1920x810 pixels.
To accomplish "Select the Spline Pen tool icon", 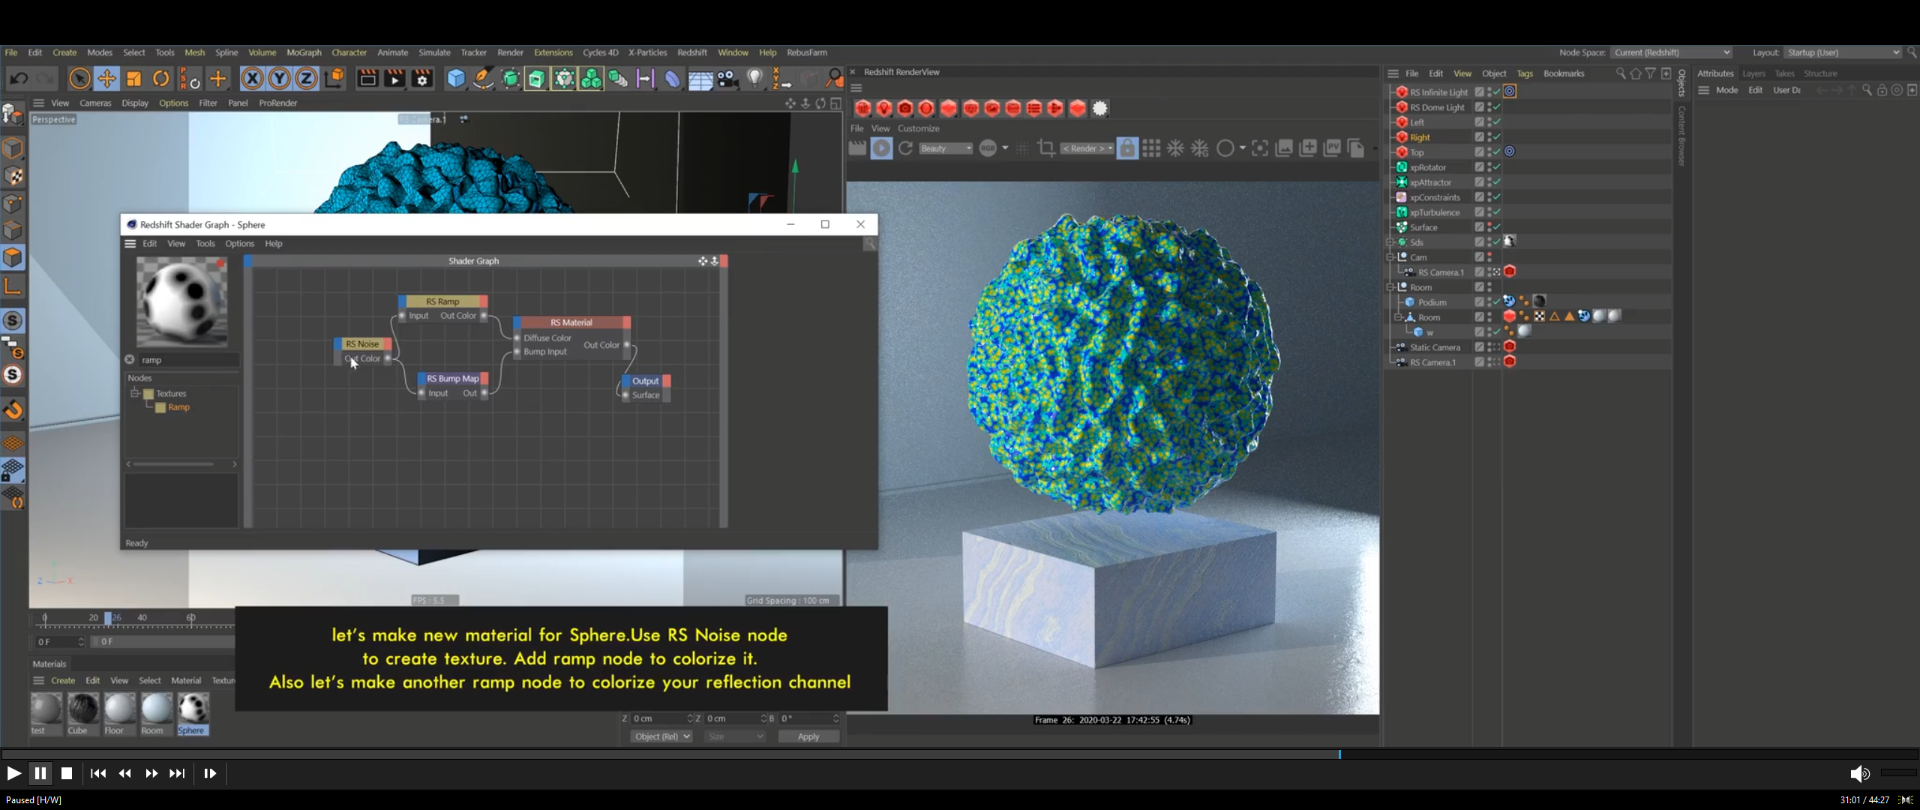I will [x=483, y=78].
